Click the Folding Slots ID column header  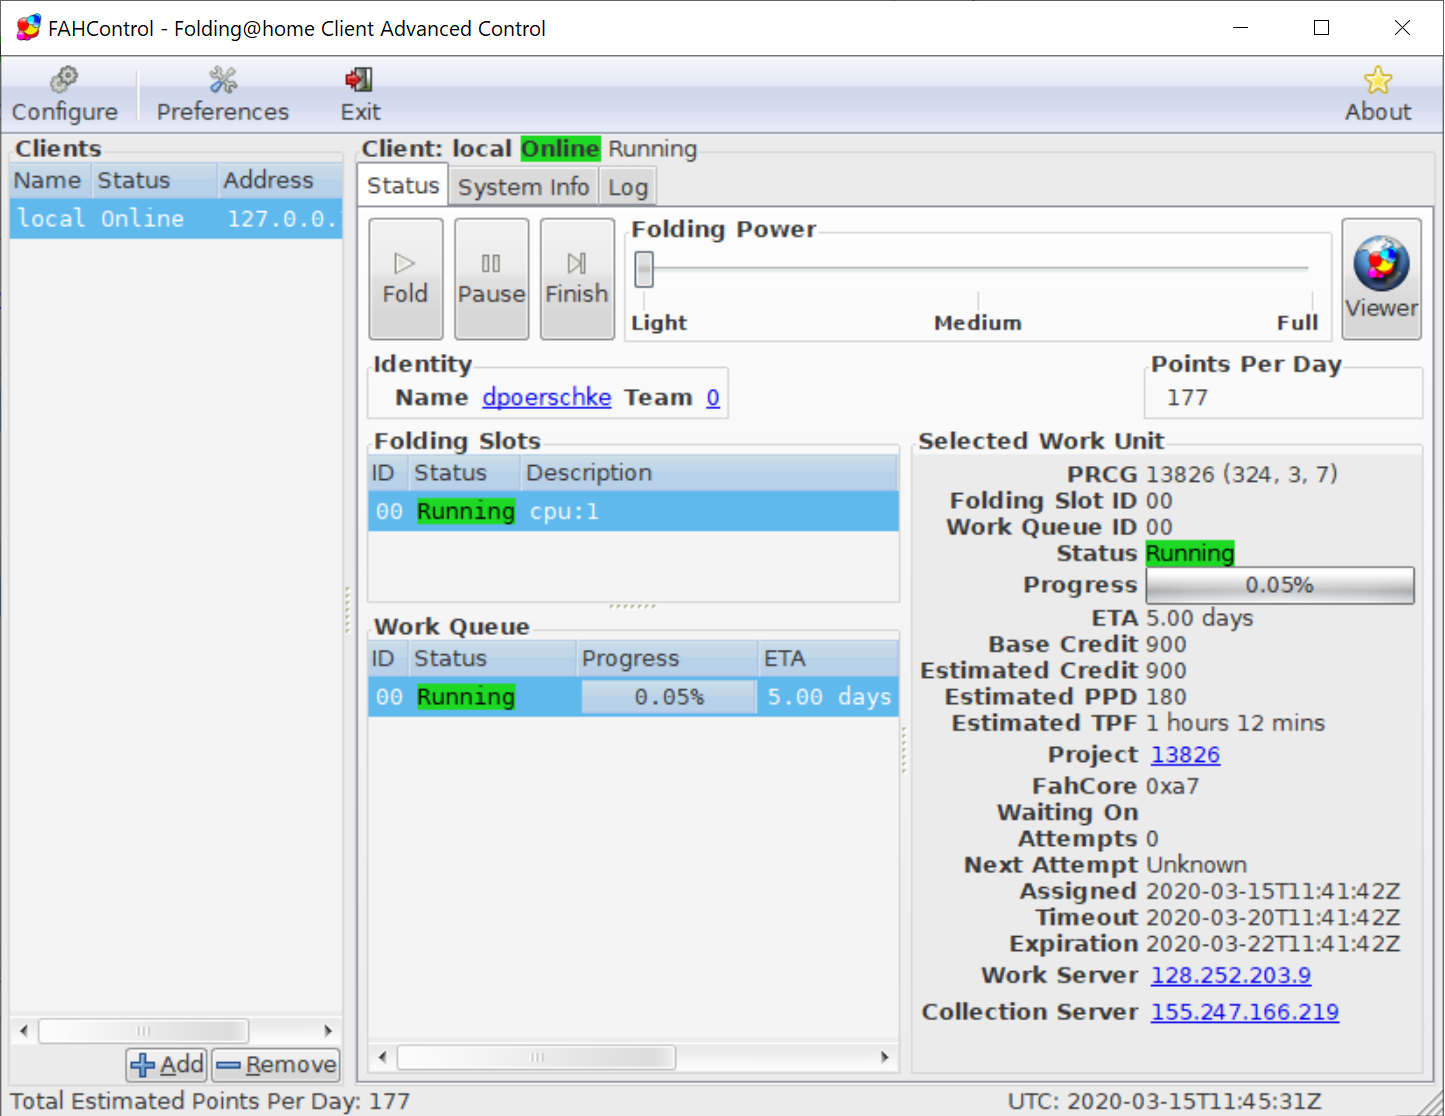pyautogui.click(x=389, y=473)
